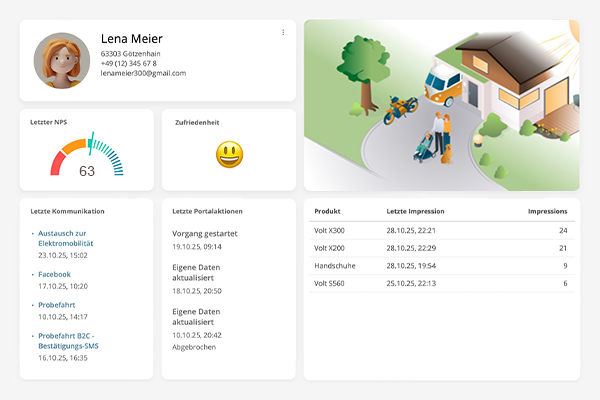Screen dimensions: 600x400
Task: Open Probefahrt B2C Bestätigungs-SMS link
Action: coord(68,340)
